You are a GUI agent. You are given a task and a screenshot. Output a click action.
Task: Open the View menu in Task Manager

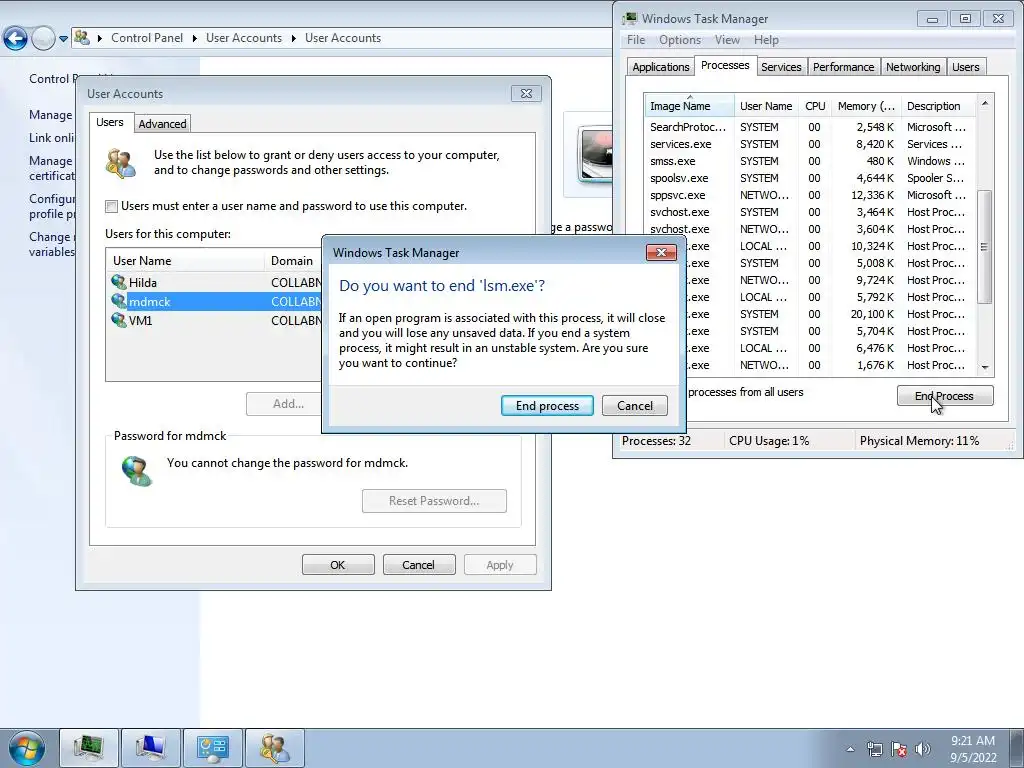tap(727, 40)
